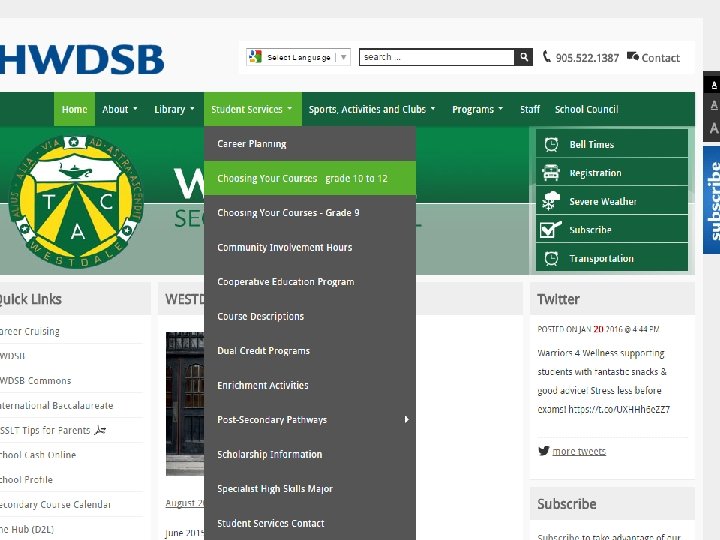Select Scholarship Information entry
This screenshot has width=720, height=540.
[x=310, y=454]
